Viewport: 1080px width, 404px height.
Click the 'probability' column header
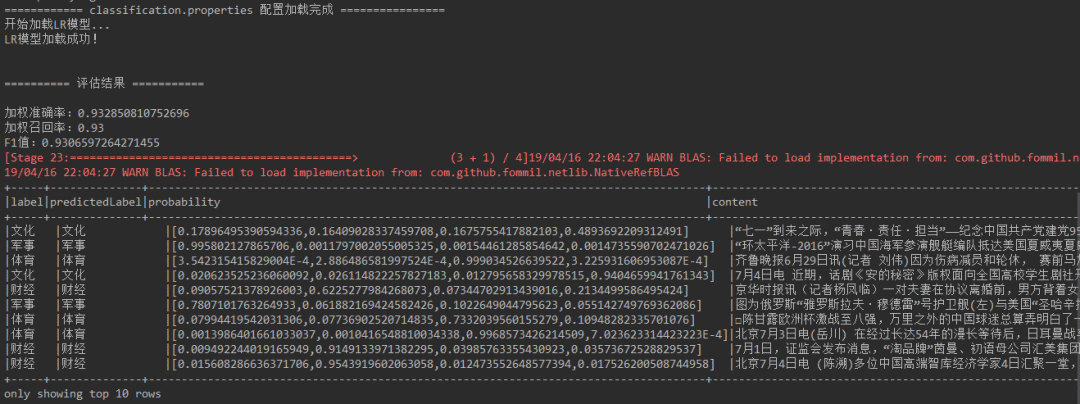[x=185, y=202]
